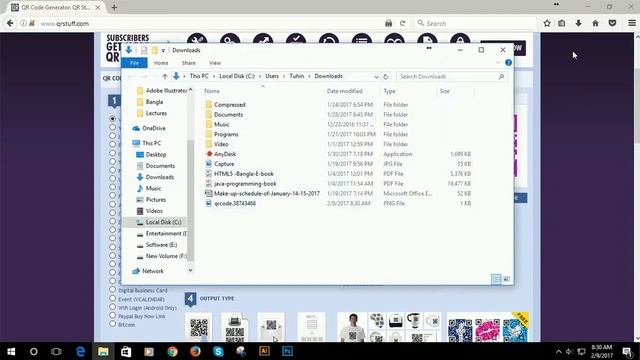Expand address bar history dropdown
This screenshot has height=360, width=640.
tap(376, 76)
